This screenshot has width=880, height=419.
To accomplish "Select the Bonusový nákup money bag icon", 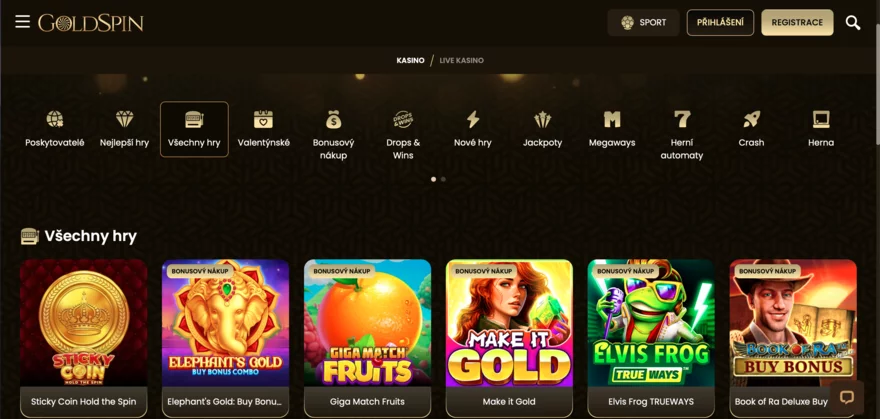I will (333, 119).
